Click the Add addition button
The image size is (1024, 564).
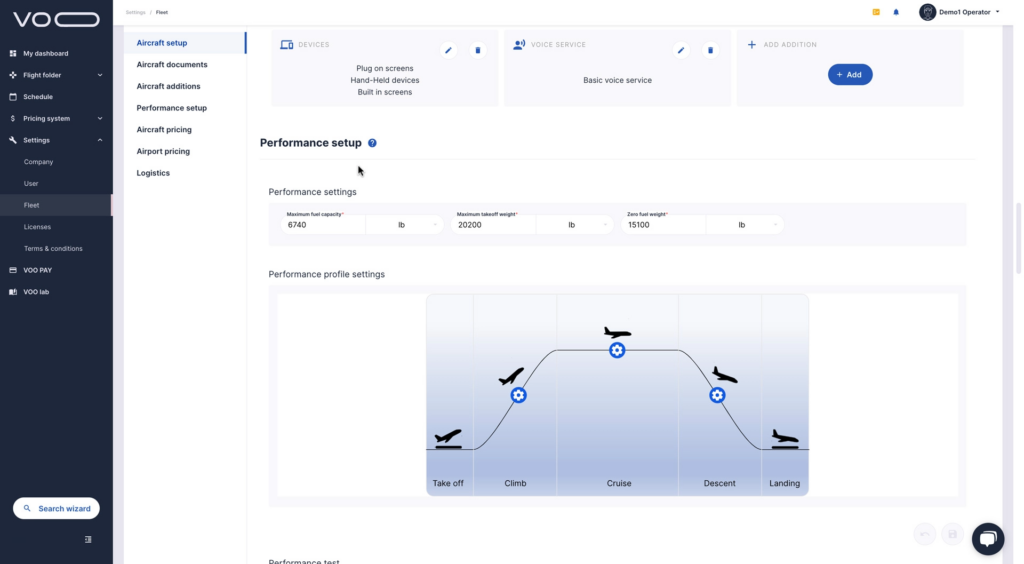point(850,75)
